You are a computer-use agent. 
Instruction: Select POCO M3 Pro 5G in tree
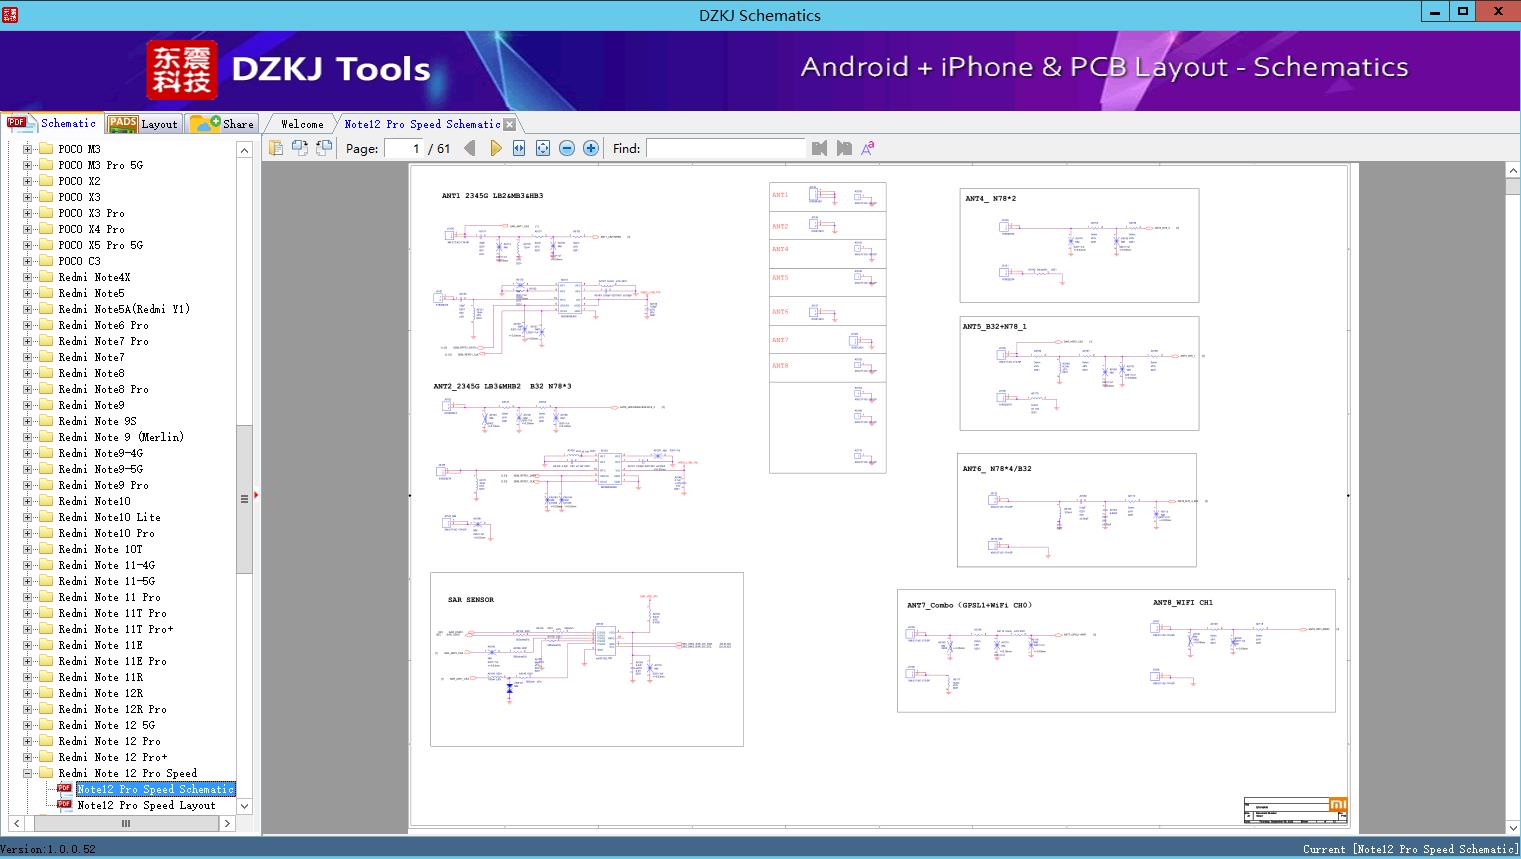[x=100, y=165]
